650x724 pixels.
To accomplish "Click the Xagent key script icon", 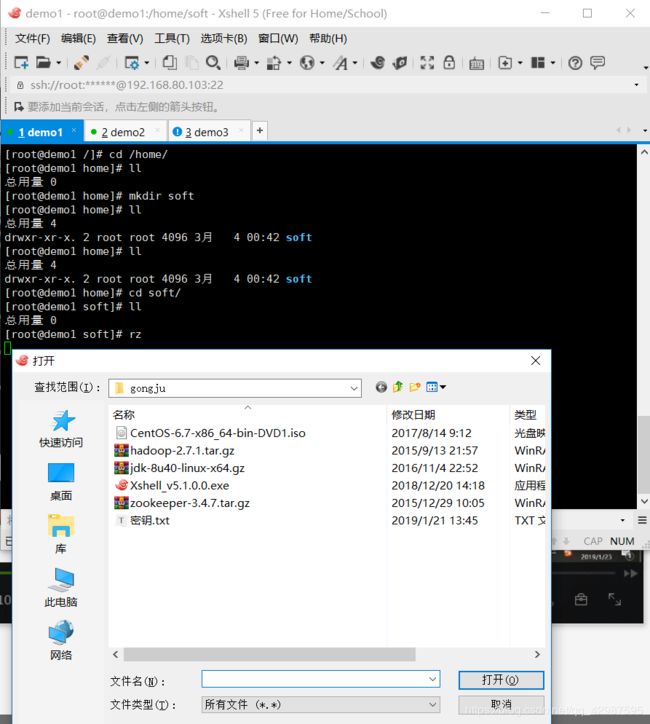I will pyautogui.click(x=400, y=62).
